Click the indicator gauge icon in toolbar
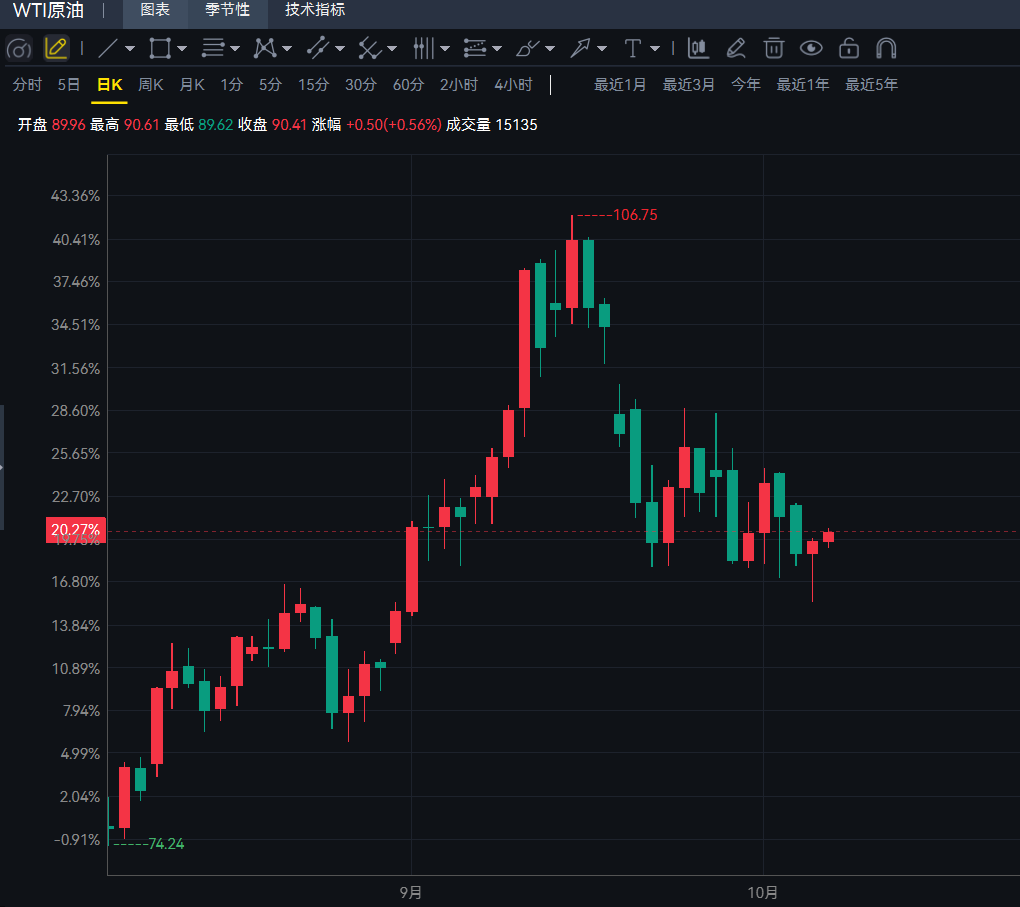This screenshot has width=1020, height=907. click(x=19, y=49)
